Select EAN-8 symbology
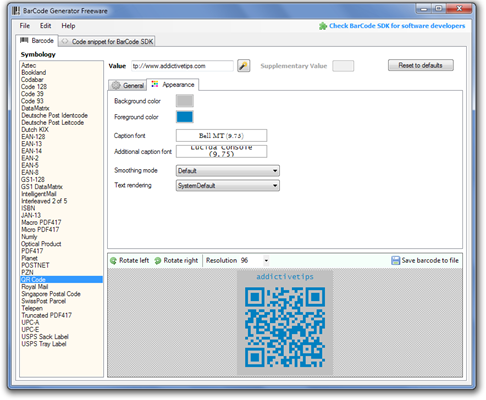Image resolution: width=486 pixels, height=400 pixels. click(x=30, y=172)
